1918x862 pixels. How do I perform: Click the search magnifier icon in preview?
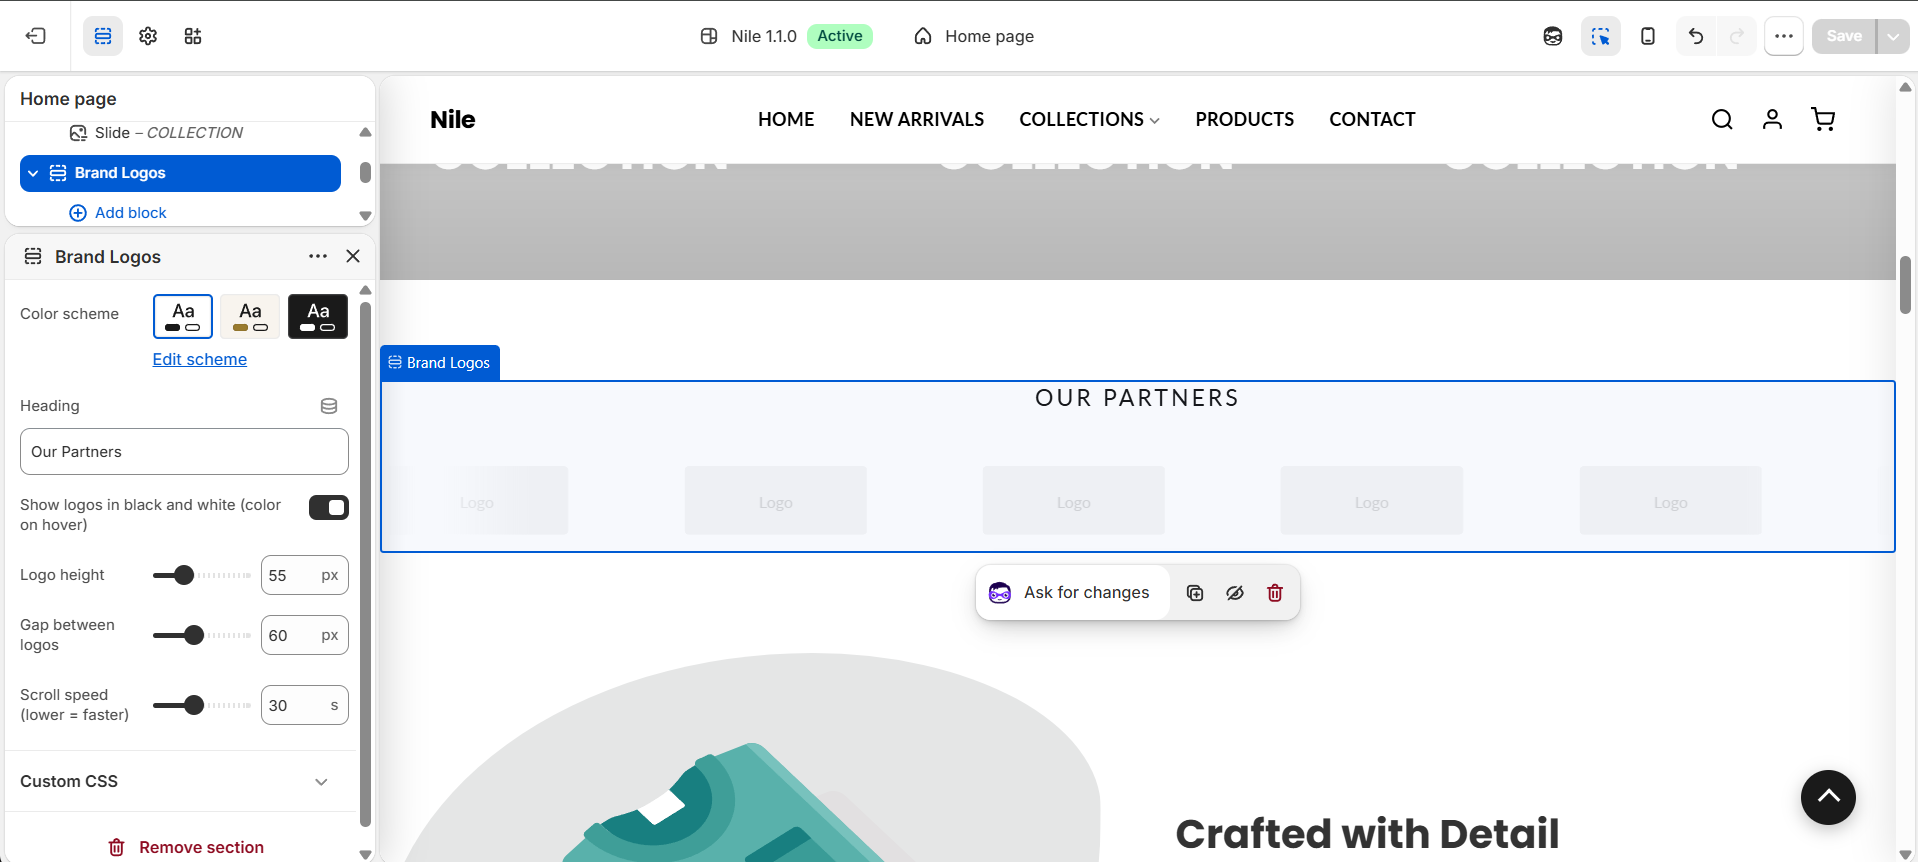tap(1722, 119)
